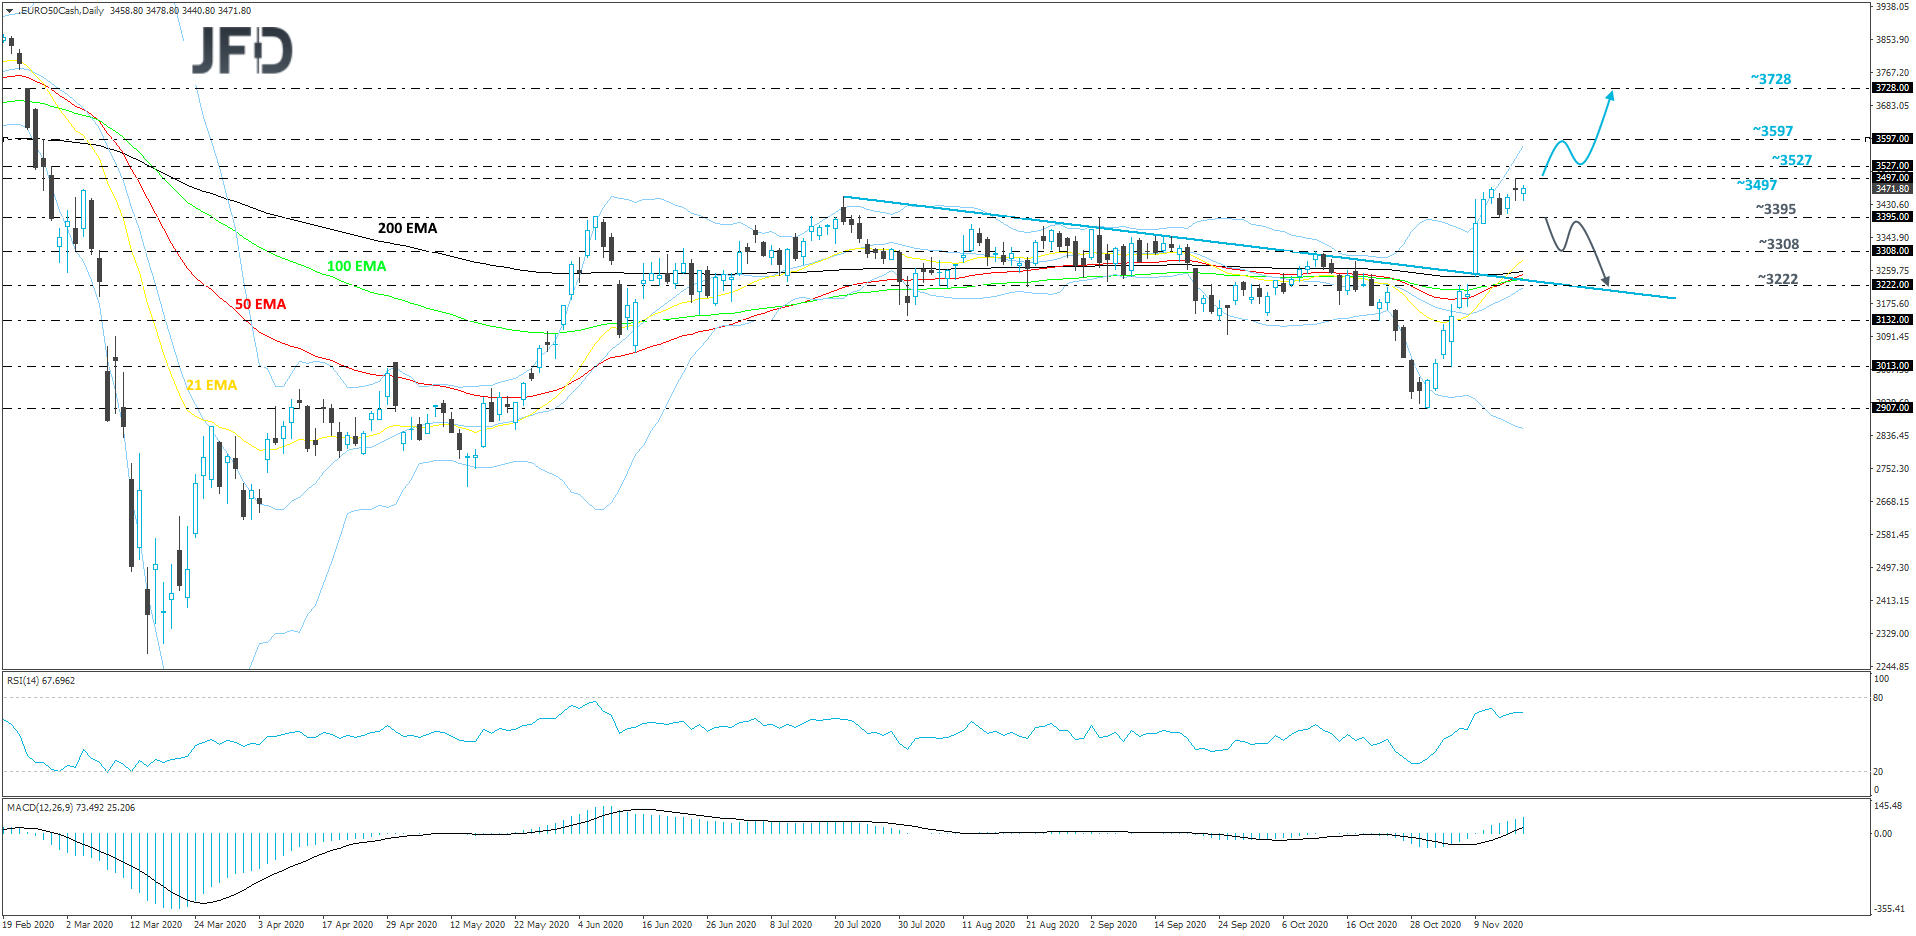1916x936 pixels.
Task: Select the 200 EMA label
Action: click(x=407, y=228)
